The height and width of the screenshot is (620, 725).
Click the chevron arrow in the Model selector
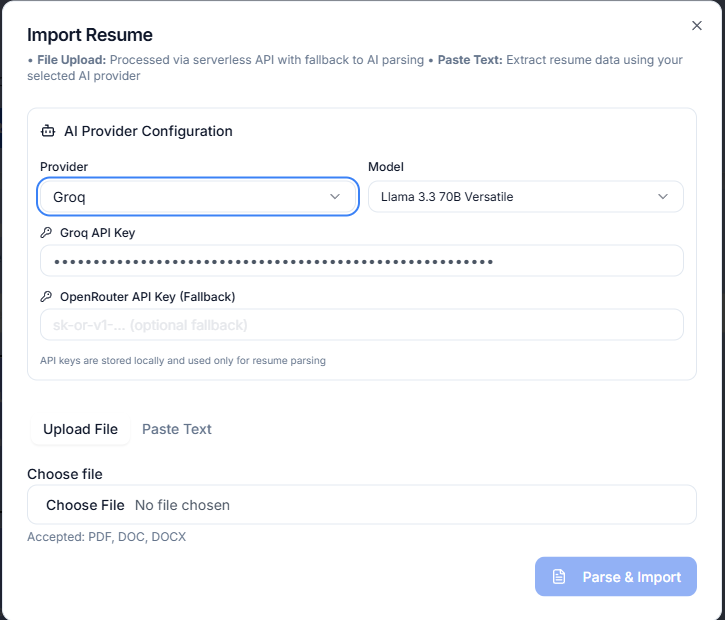pos(663,197)
